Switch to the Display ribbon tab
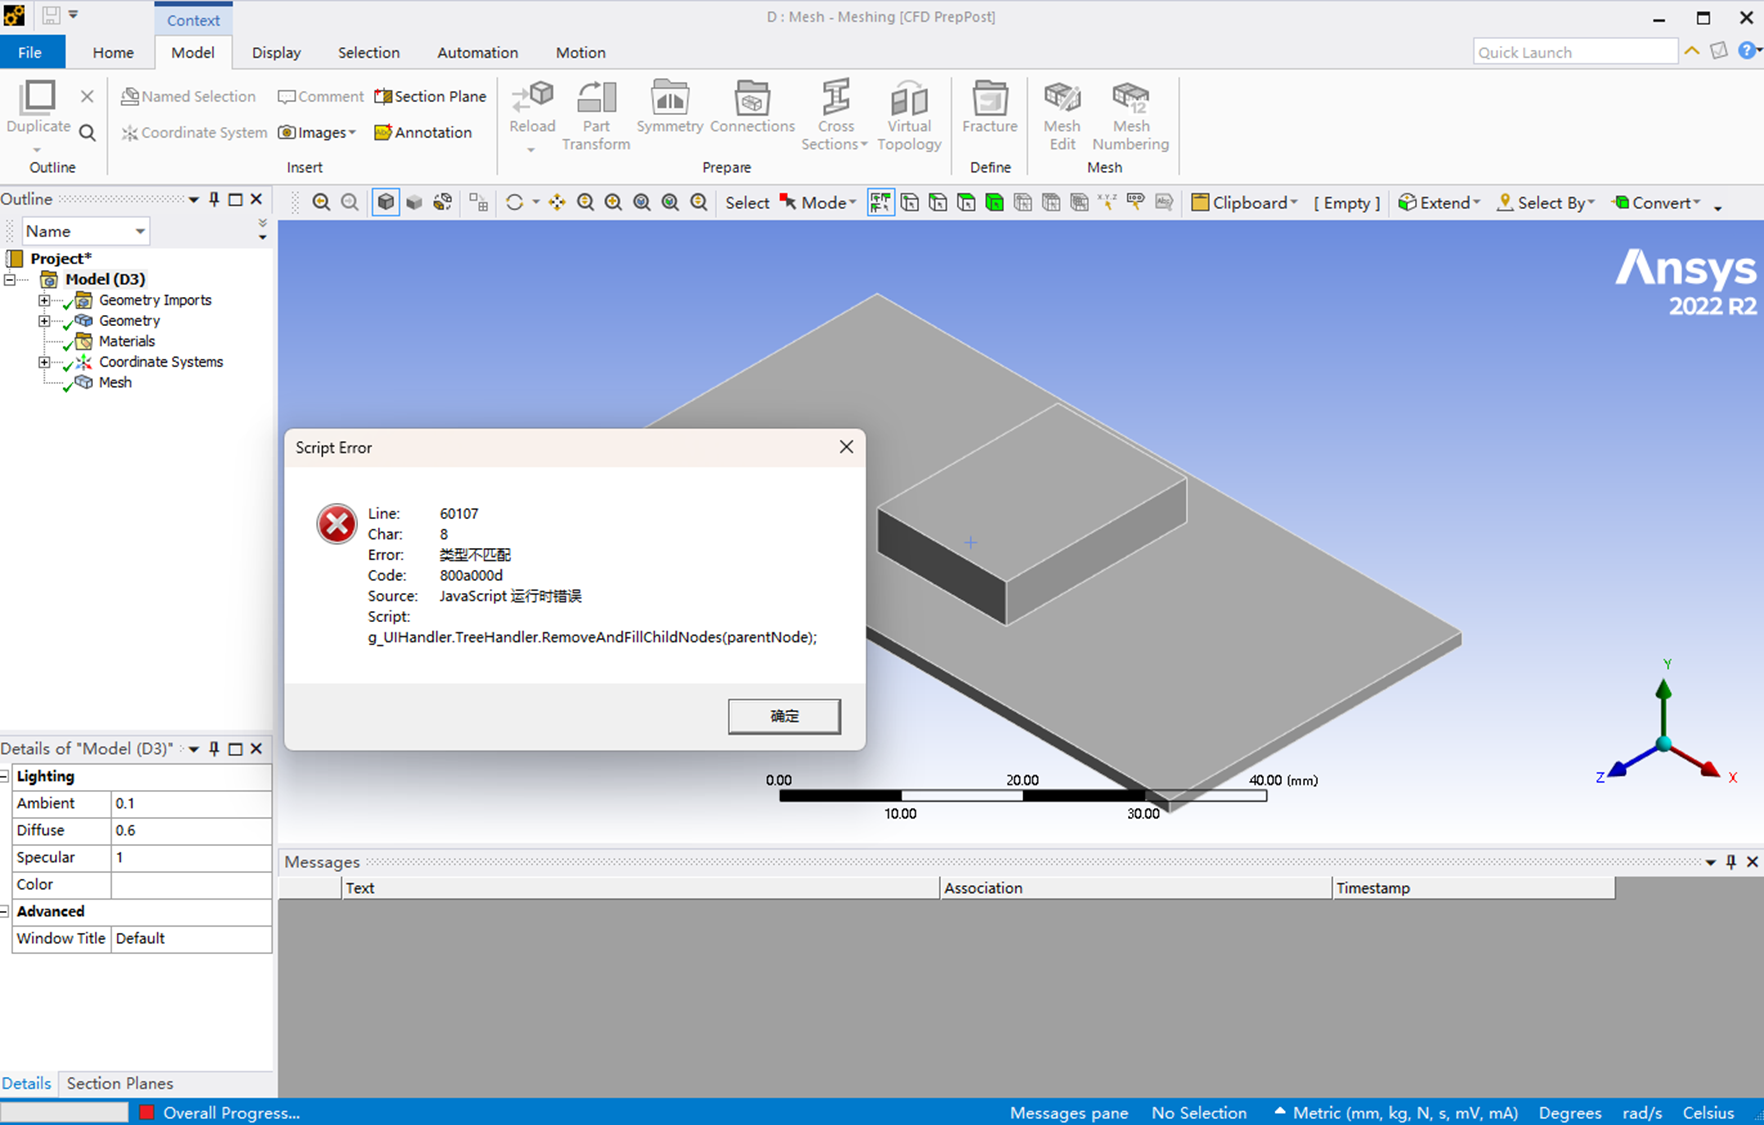Screen dimensions: 1764x1125 (276, 52)
